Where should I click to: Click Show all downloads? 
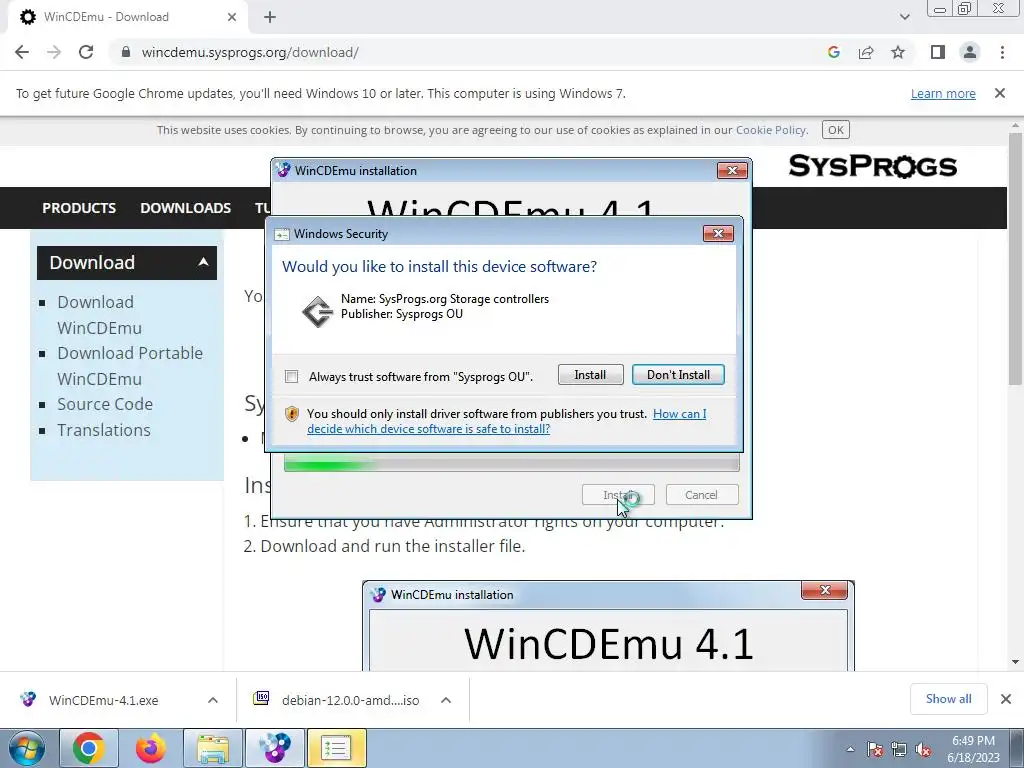(x=948, y=699)
